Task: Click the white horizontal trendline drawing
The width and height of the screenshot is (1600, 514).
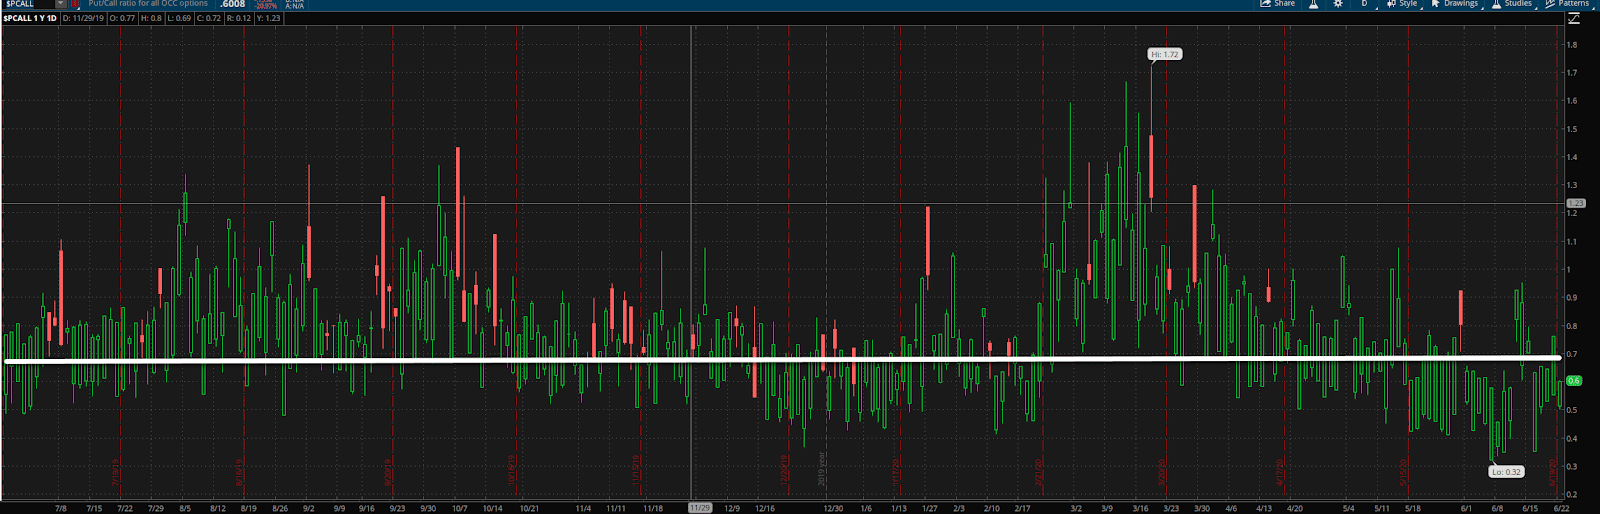Action: click(x=782, y=359)
